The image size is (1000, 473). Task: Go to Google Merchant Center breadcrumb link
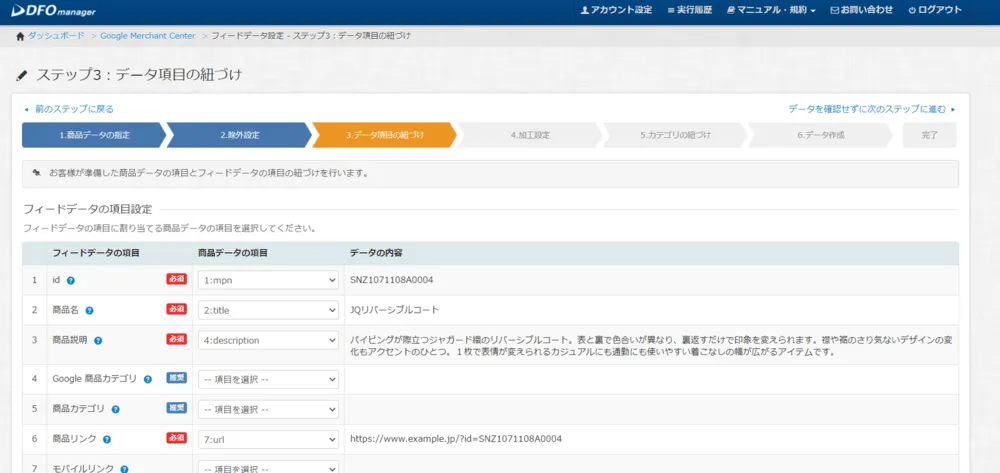148,36
